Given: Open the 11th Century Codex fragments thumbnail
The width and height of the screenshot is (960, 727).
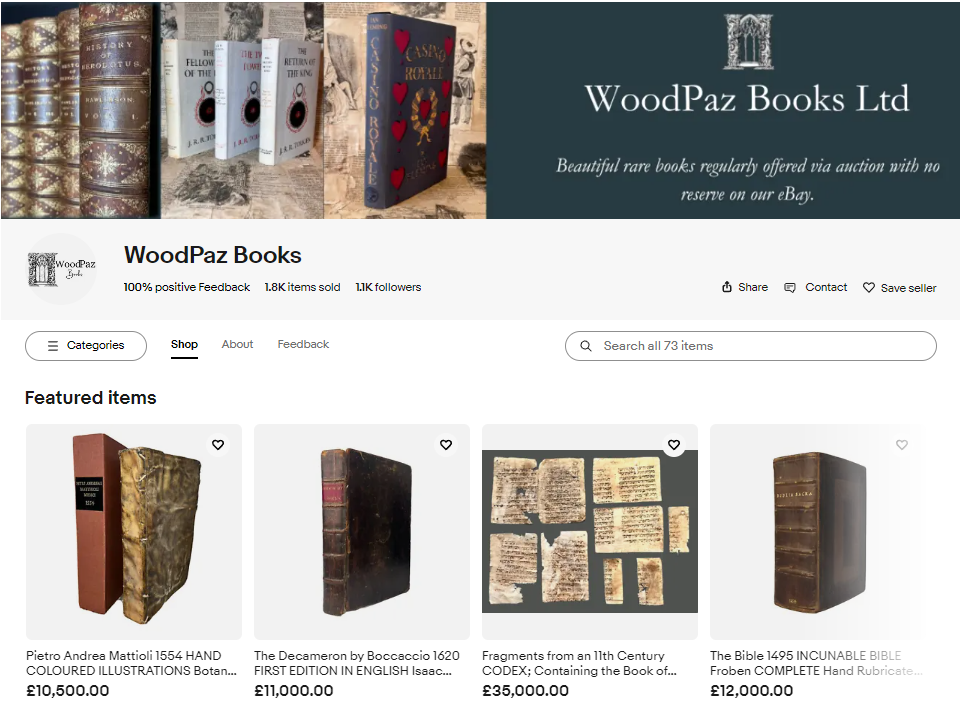Looking at the screenshot, I should pos(590,532).
